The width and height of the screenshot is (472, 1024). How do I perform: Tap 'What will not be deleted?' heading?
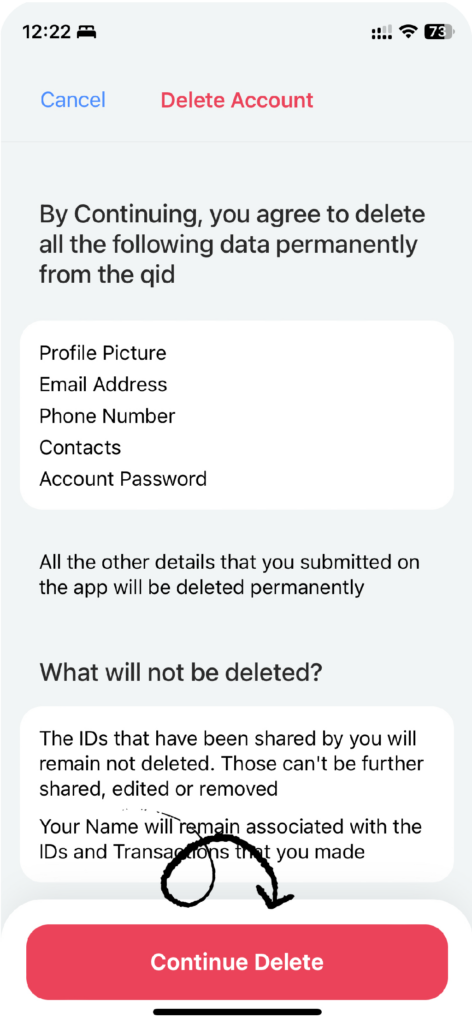[x=181, y=671]
